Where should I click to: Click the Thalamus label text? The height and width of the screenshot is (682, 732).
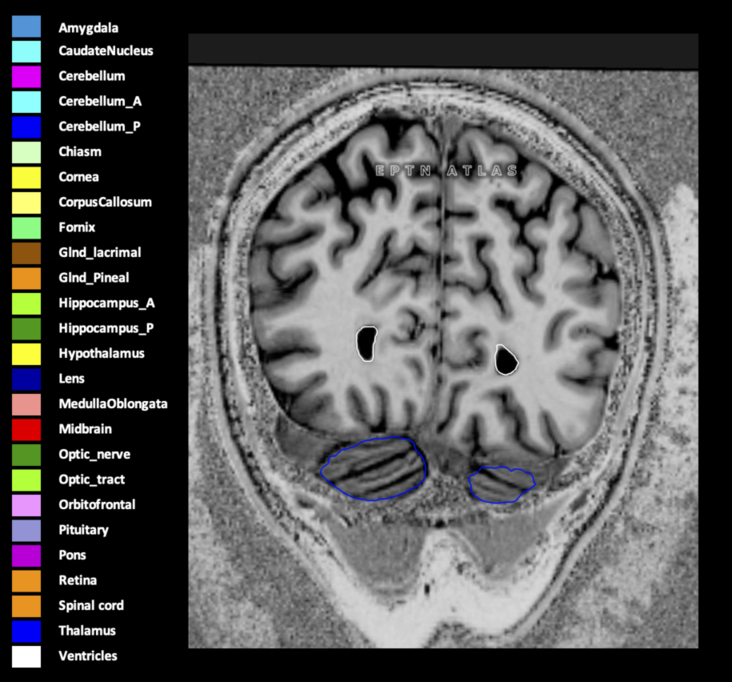click(x=87, y=631)
